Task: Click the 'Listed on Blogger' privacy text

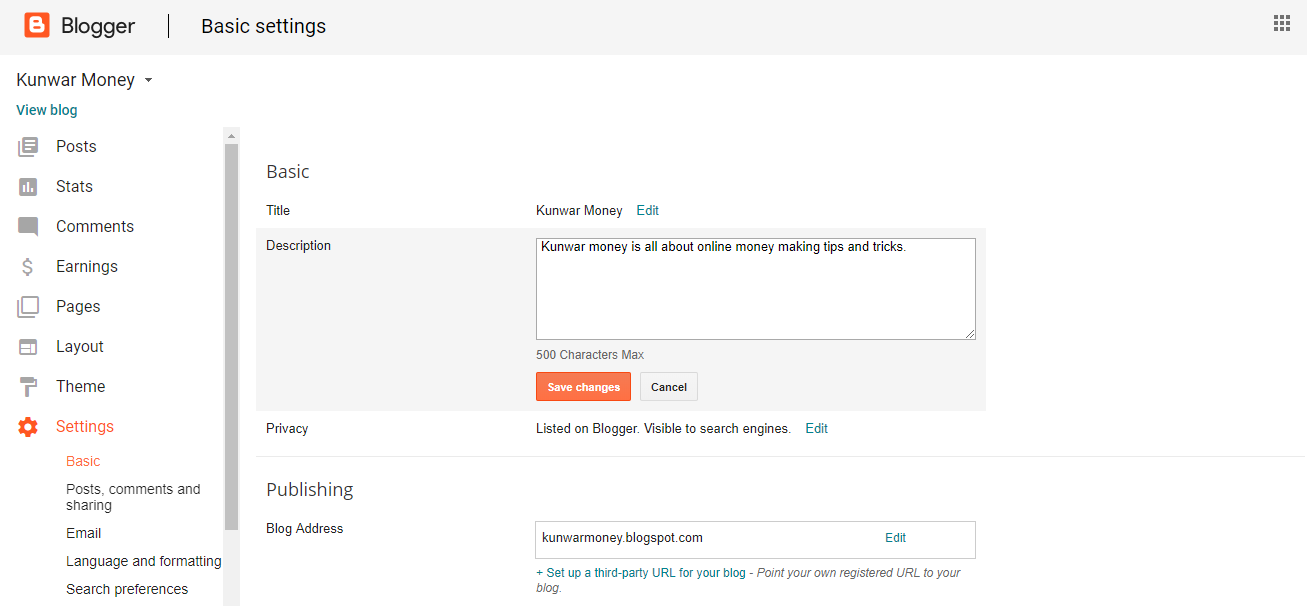Action: (663, 428)
